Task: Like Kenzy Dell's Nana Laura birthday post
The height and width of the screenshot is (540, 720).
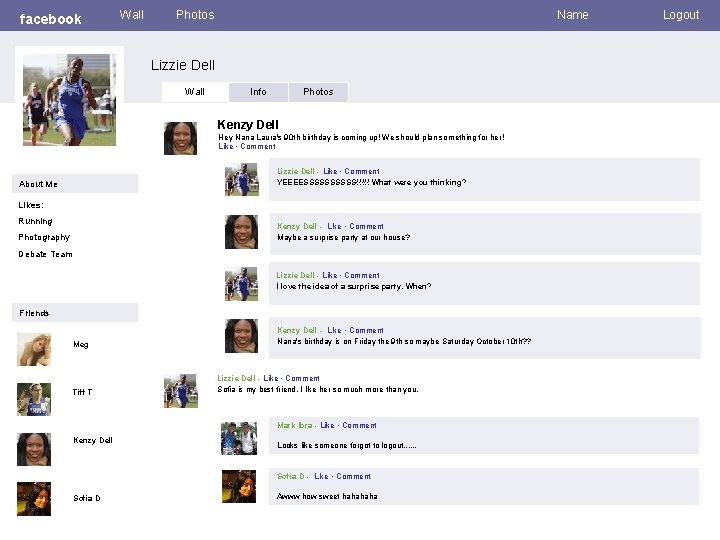Action: pos(225,146)
